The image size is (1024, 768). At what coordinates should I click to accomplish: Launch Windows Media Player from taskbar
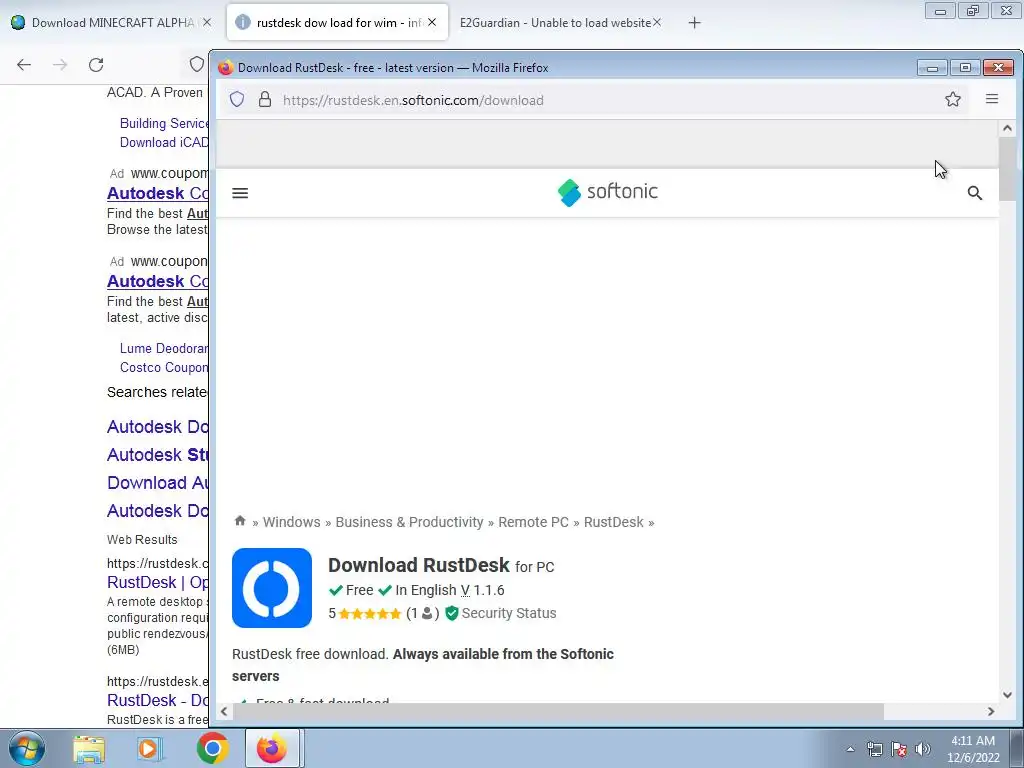(149, 748)
